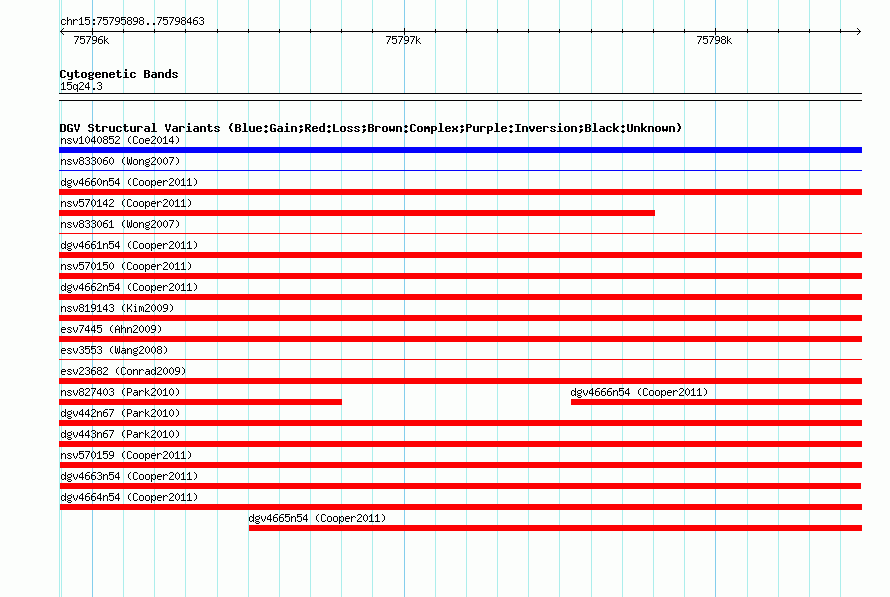Image resolution: width=890 pixels, height=597 pixels.
Task: Select the dgv4662n54 (Cooper2011) label
Action: pos(129,287)
